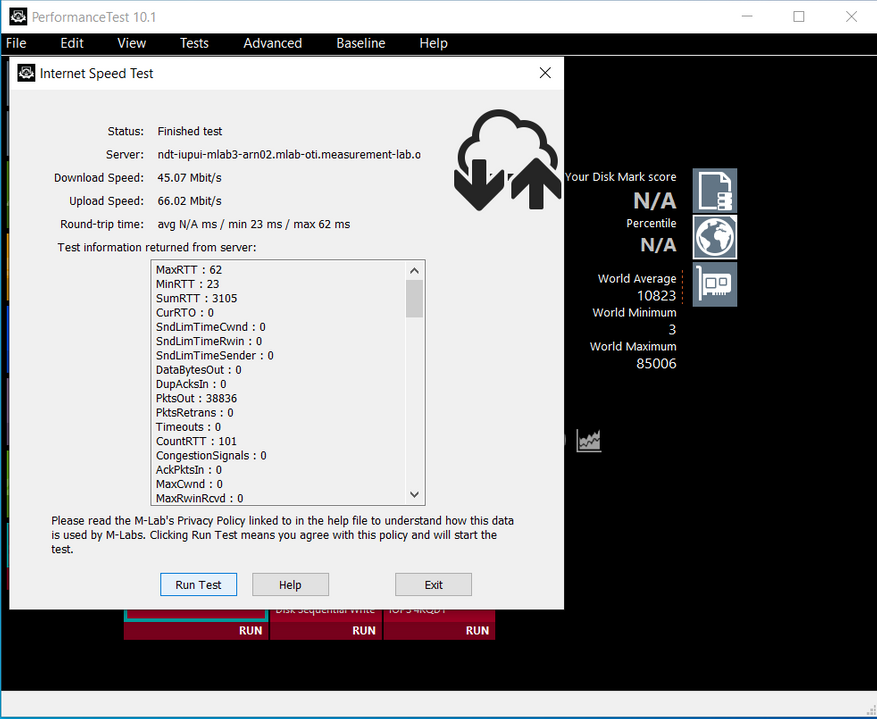This screenshot has width=877, height=719.
Task: Select the "DupAcksIn : 0" line
Action: 191,384
